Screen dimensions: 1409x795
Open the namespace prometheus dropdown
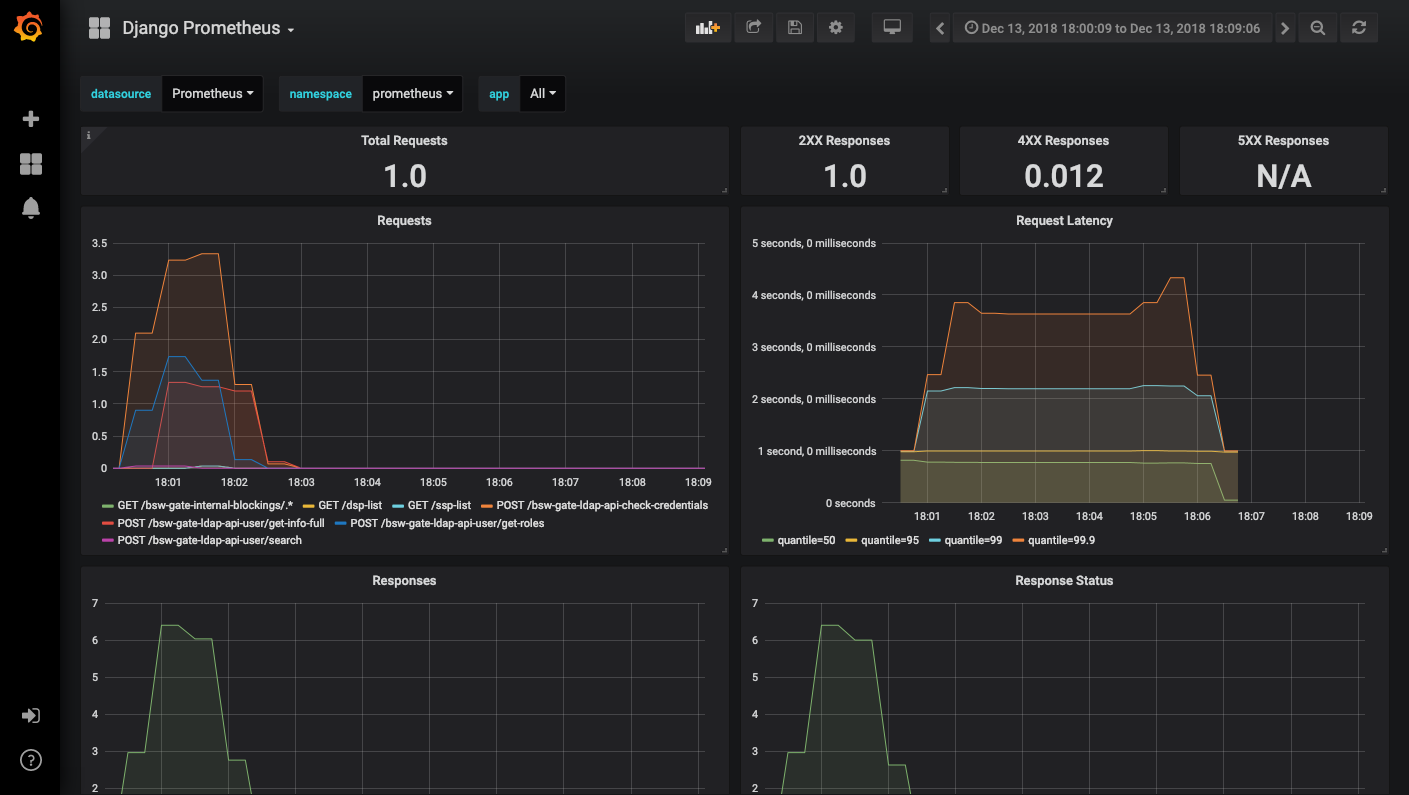(412, 94)
